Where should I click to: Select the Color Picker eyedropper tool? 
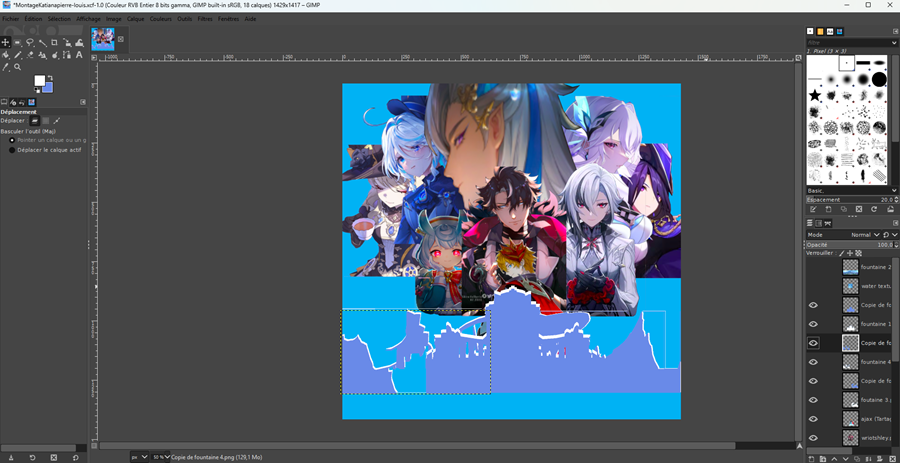click(x=5, y=67)
